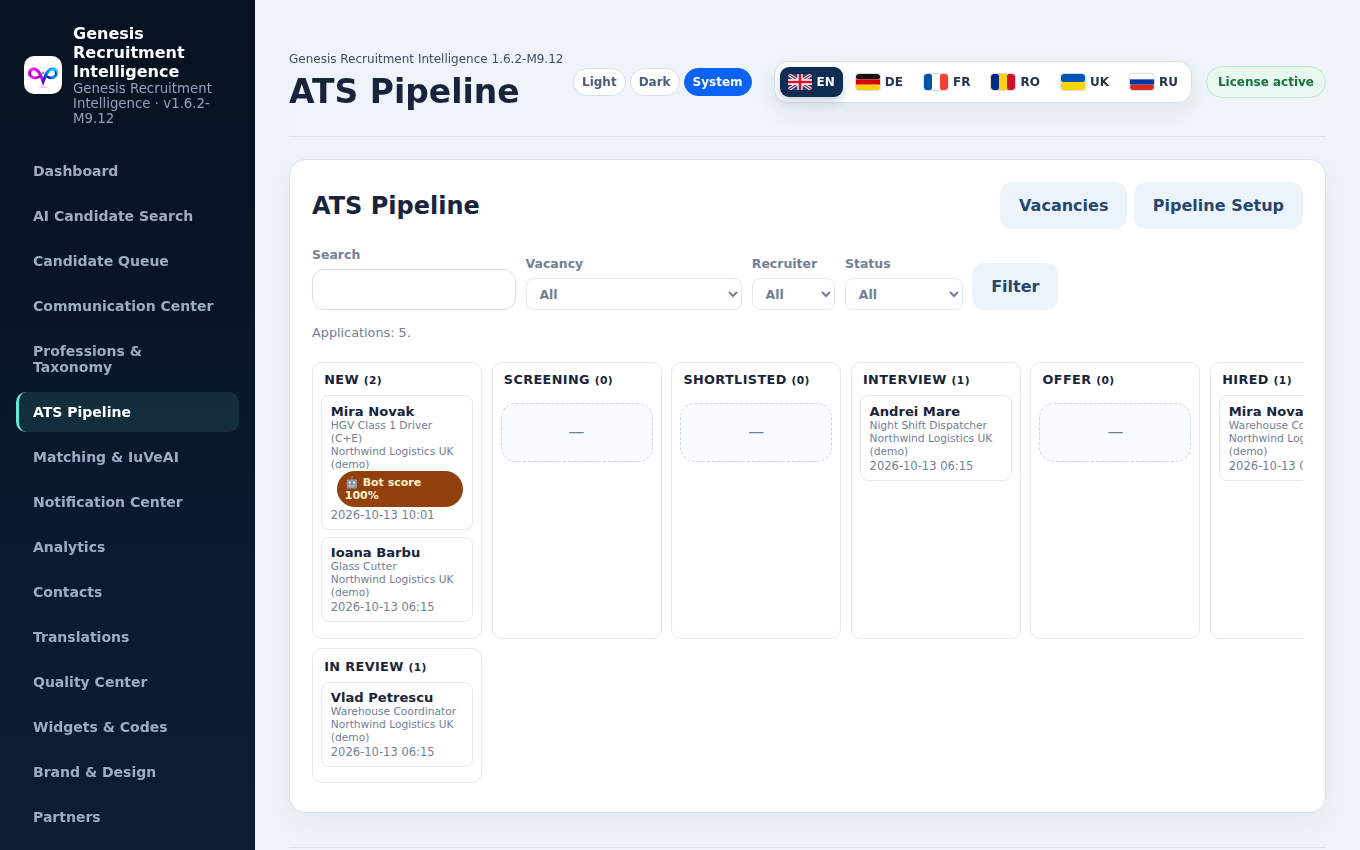This screenshot has height=850, width=1360.
Task: Switch language to English flag
Action: (x=811, y=82)
